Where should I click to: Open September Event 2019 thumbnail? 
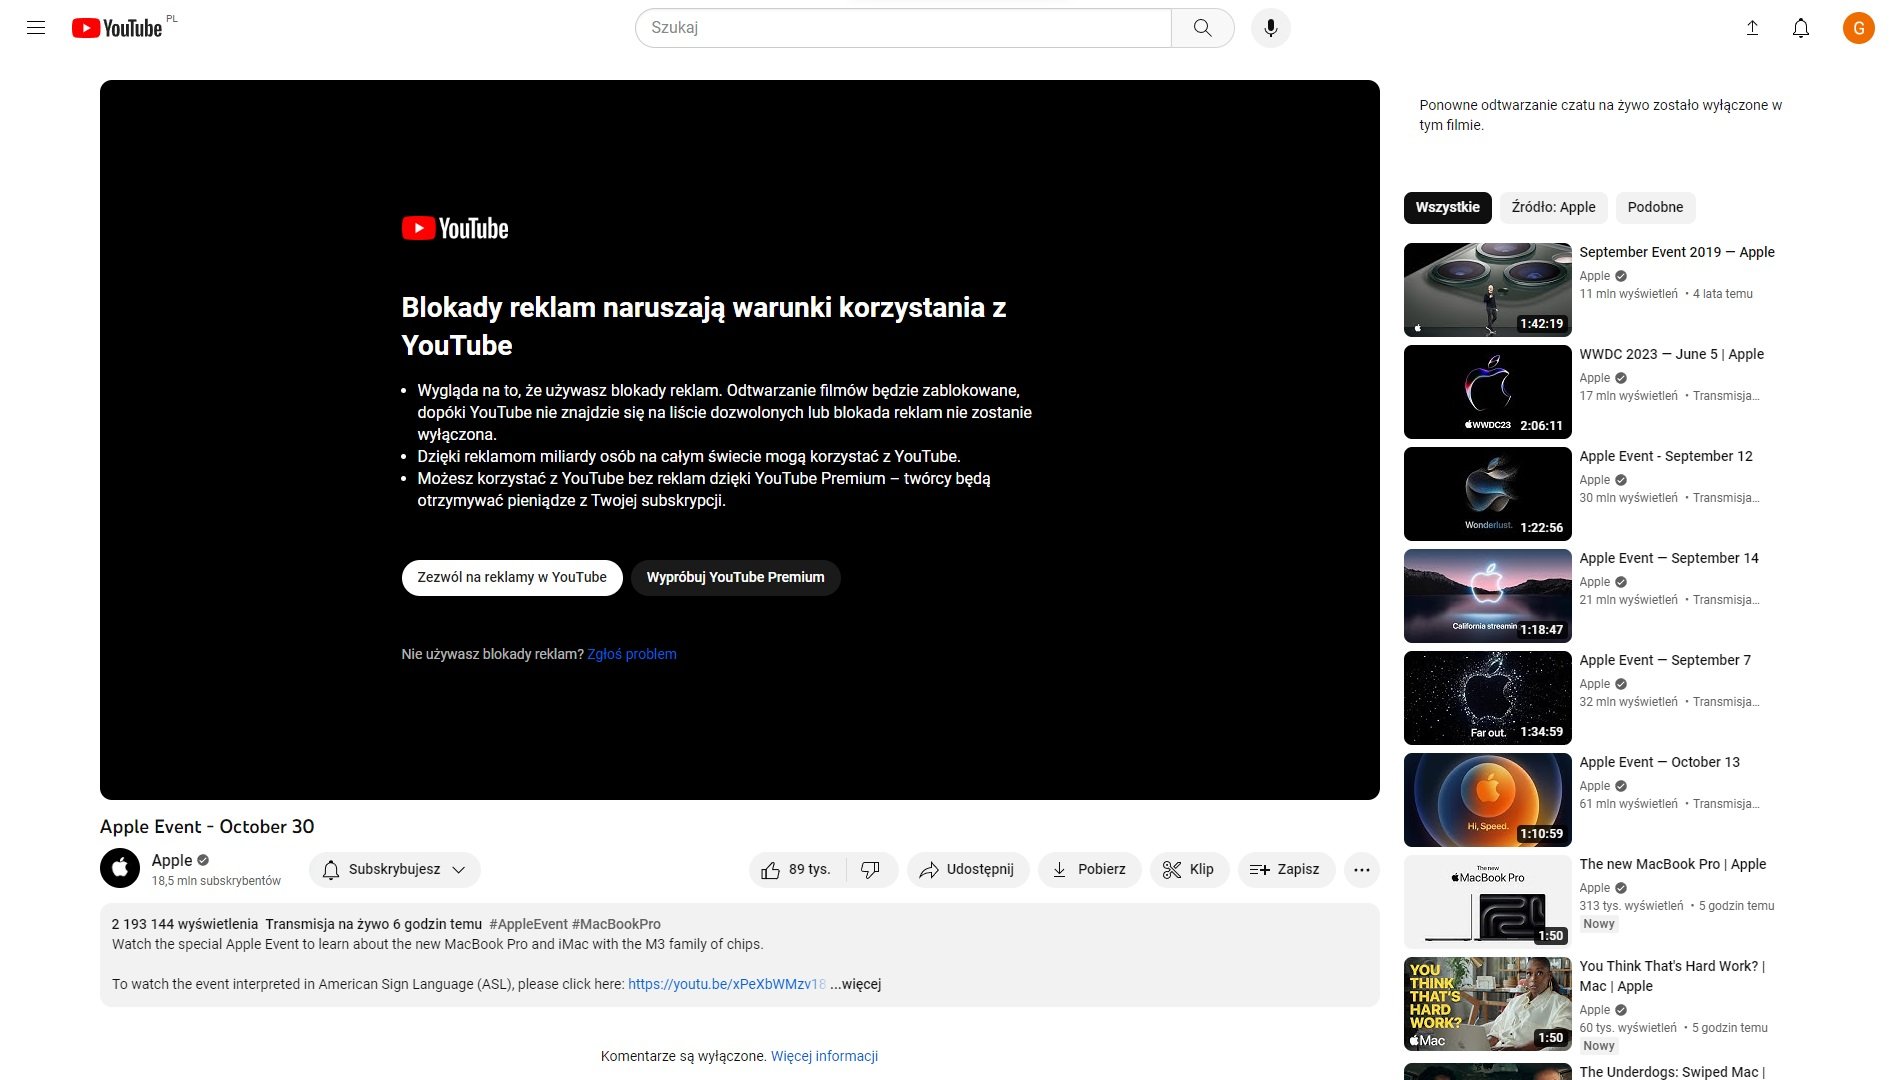tap(1487, 290)
